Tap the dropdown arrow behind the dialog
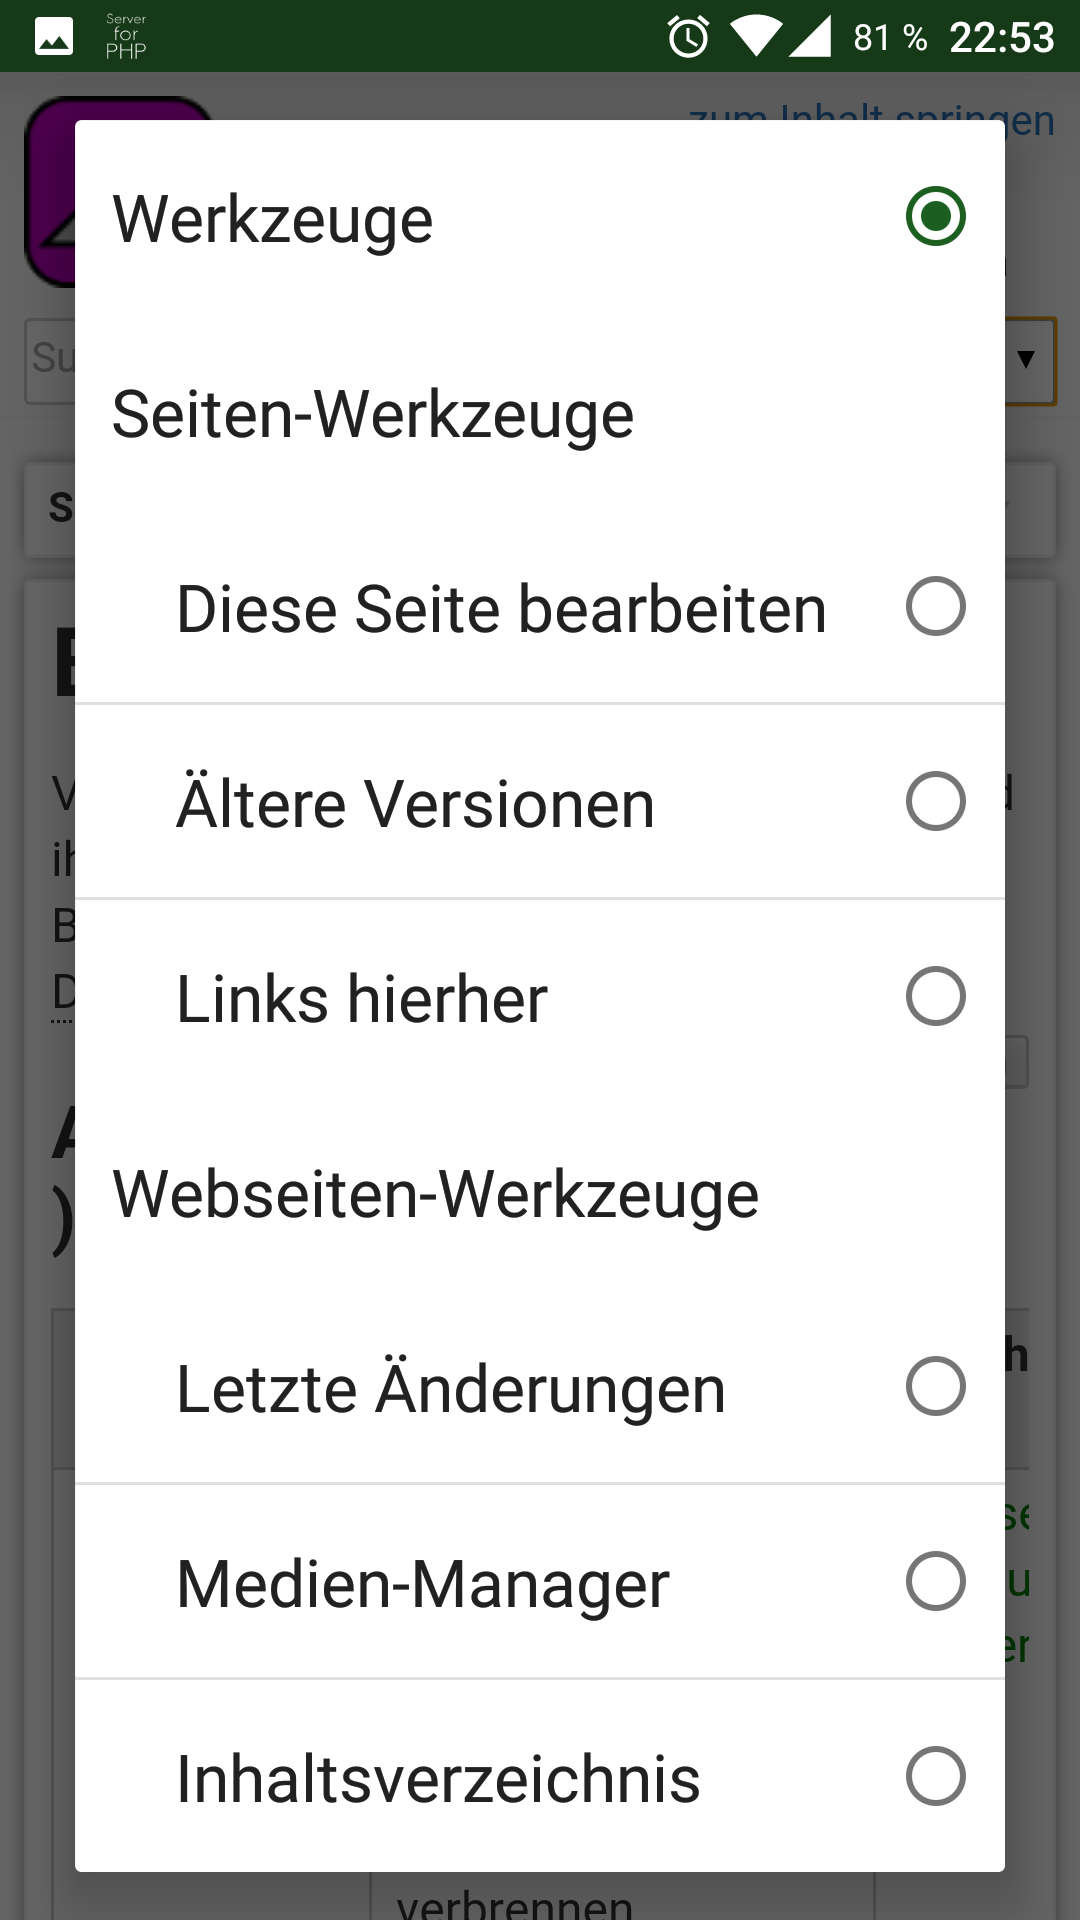Image resolution: width=1080 pixels, height=1920 pixels. point(1026,360)
